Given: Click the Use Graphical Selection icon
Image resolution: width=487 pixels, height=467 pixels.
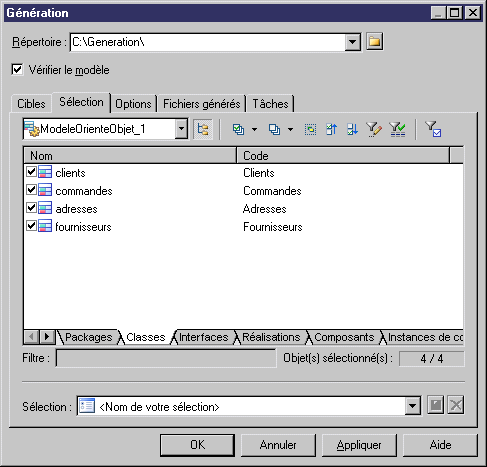Looking at the screenshot, I should click(310, 129).
